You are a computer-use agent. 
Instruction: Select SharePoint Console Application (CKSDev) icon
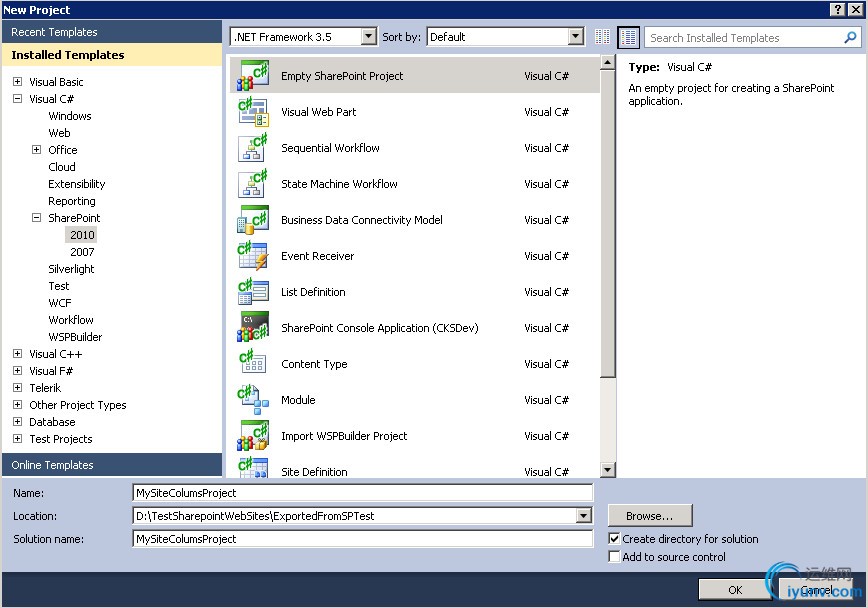point(253,328)
